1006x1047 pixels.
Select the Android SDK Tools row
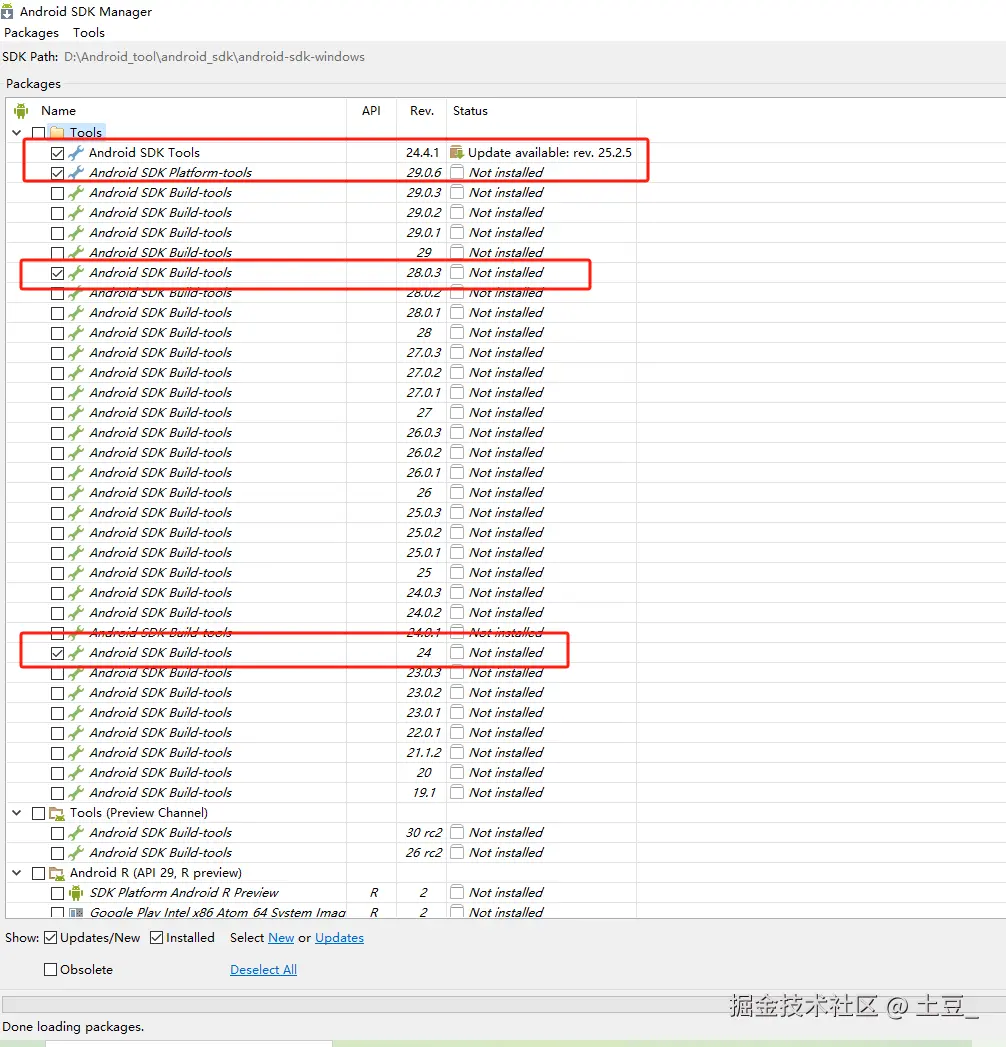pos(322,152)
